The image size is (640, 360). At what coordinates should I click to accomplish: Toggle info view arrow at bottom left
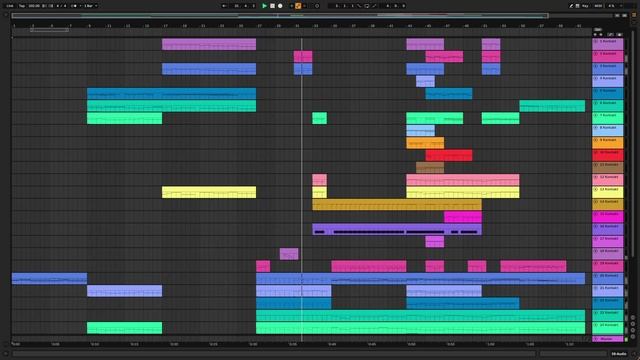(x=6, y=354)
